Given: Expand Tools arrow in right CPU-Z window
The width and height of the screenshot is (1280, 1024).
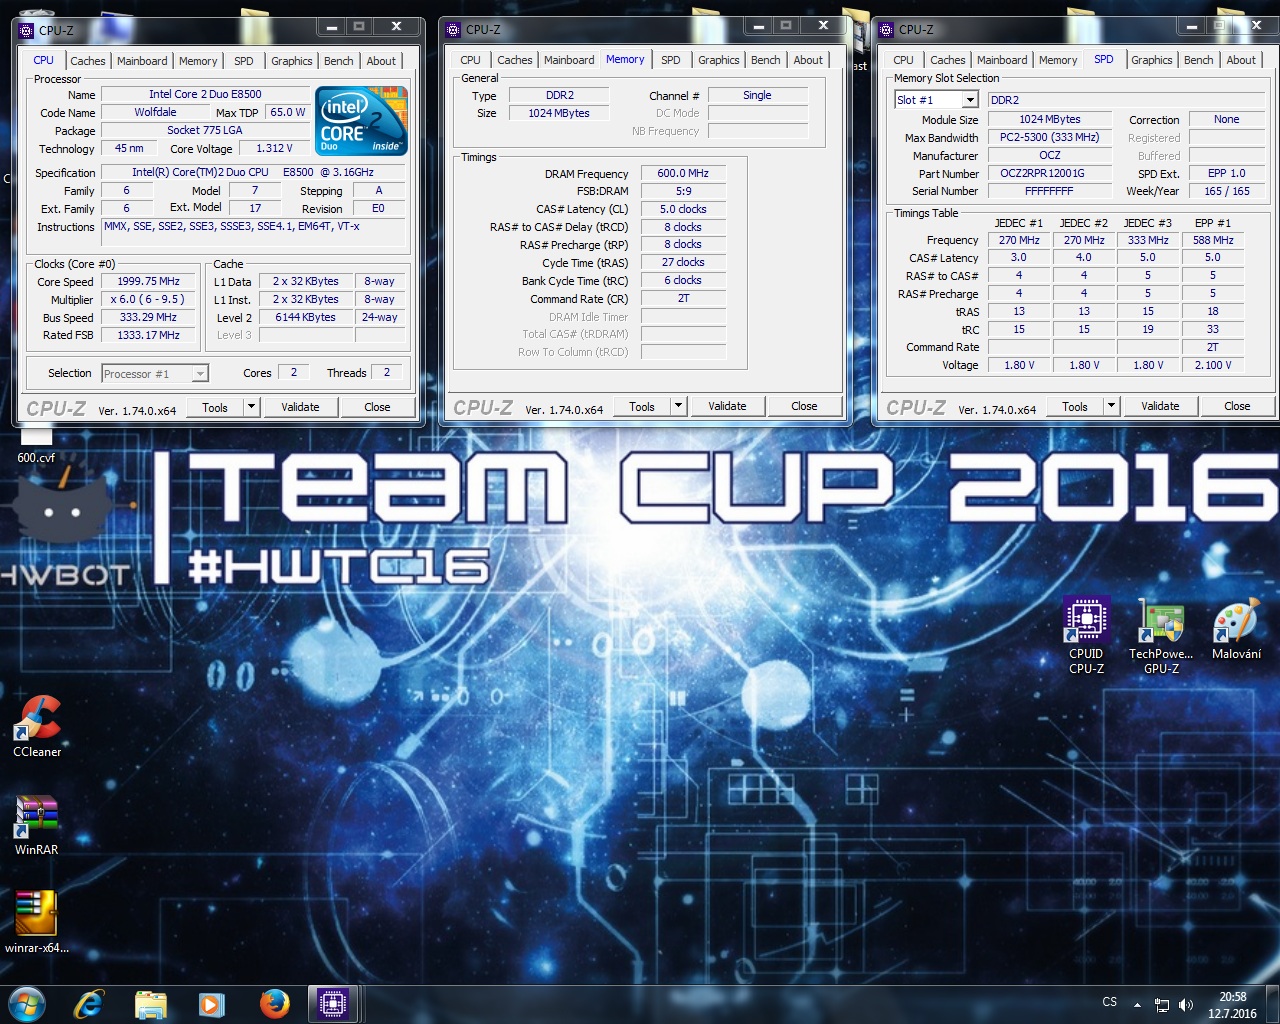Looking at the screenshot, I should pos(1111,406).
